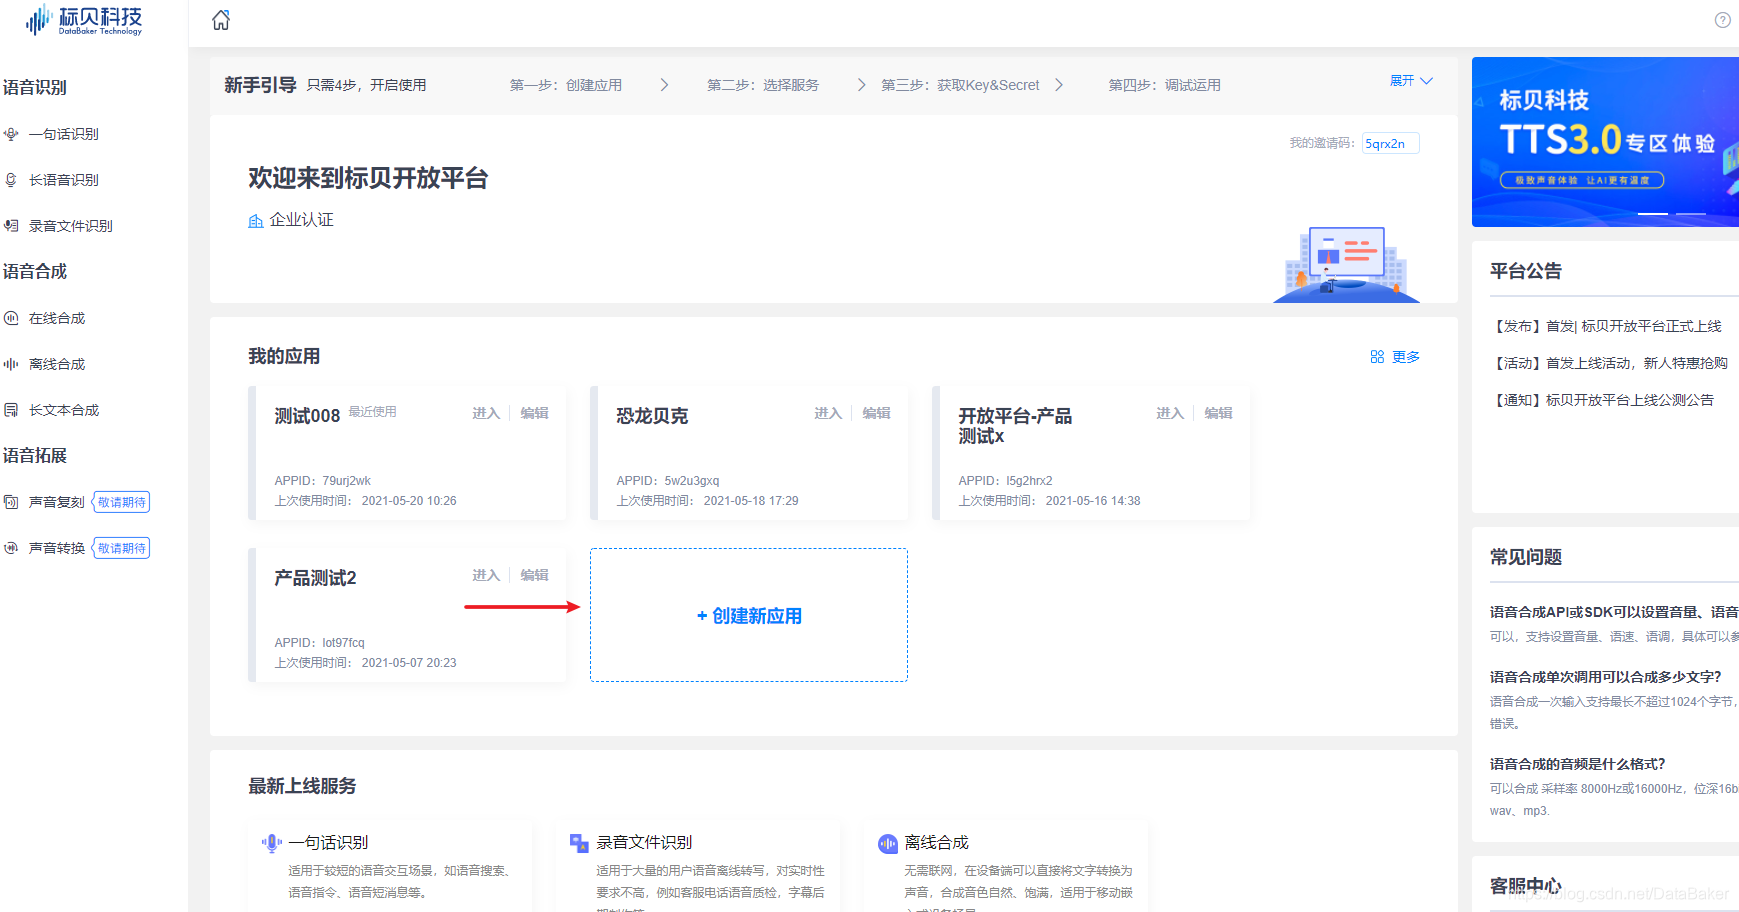This screenshot has width=1739, height=912.
Task: Click 创建新应用 button
Action: click(749, 616)
